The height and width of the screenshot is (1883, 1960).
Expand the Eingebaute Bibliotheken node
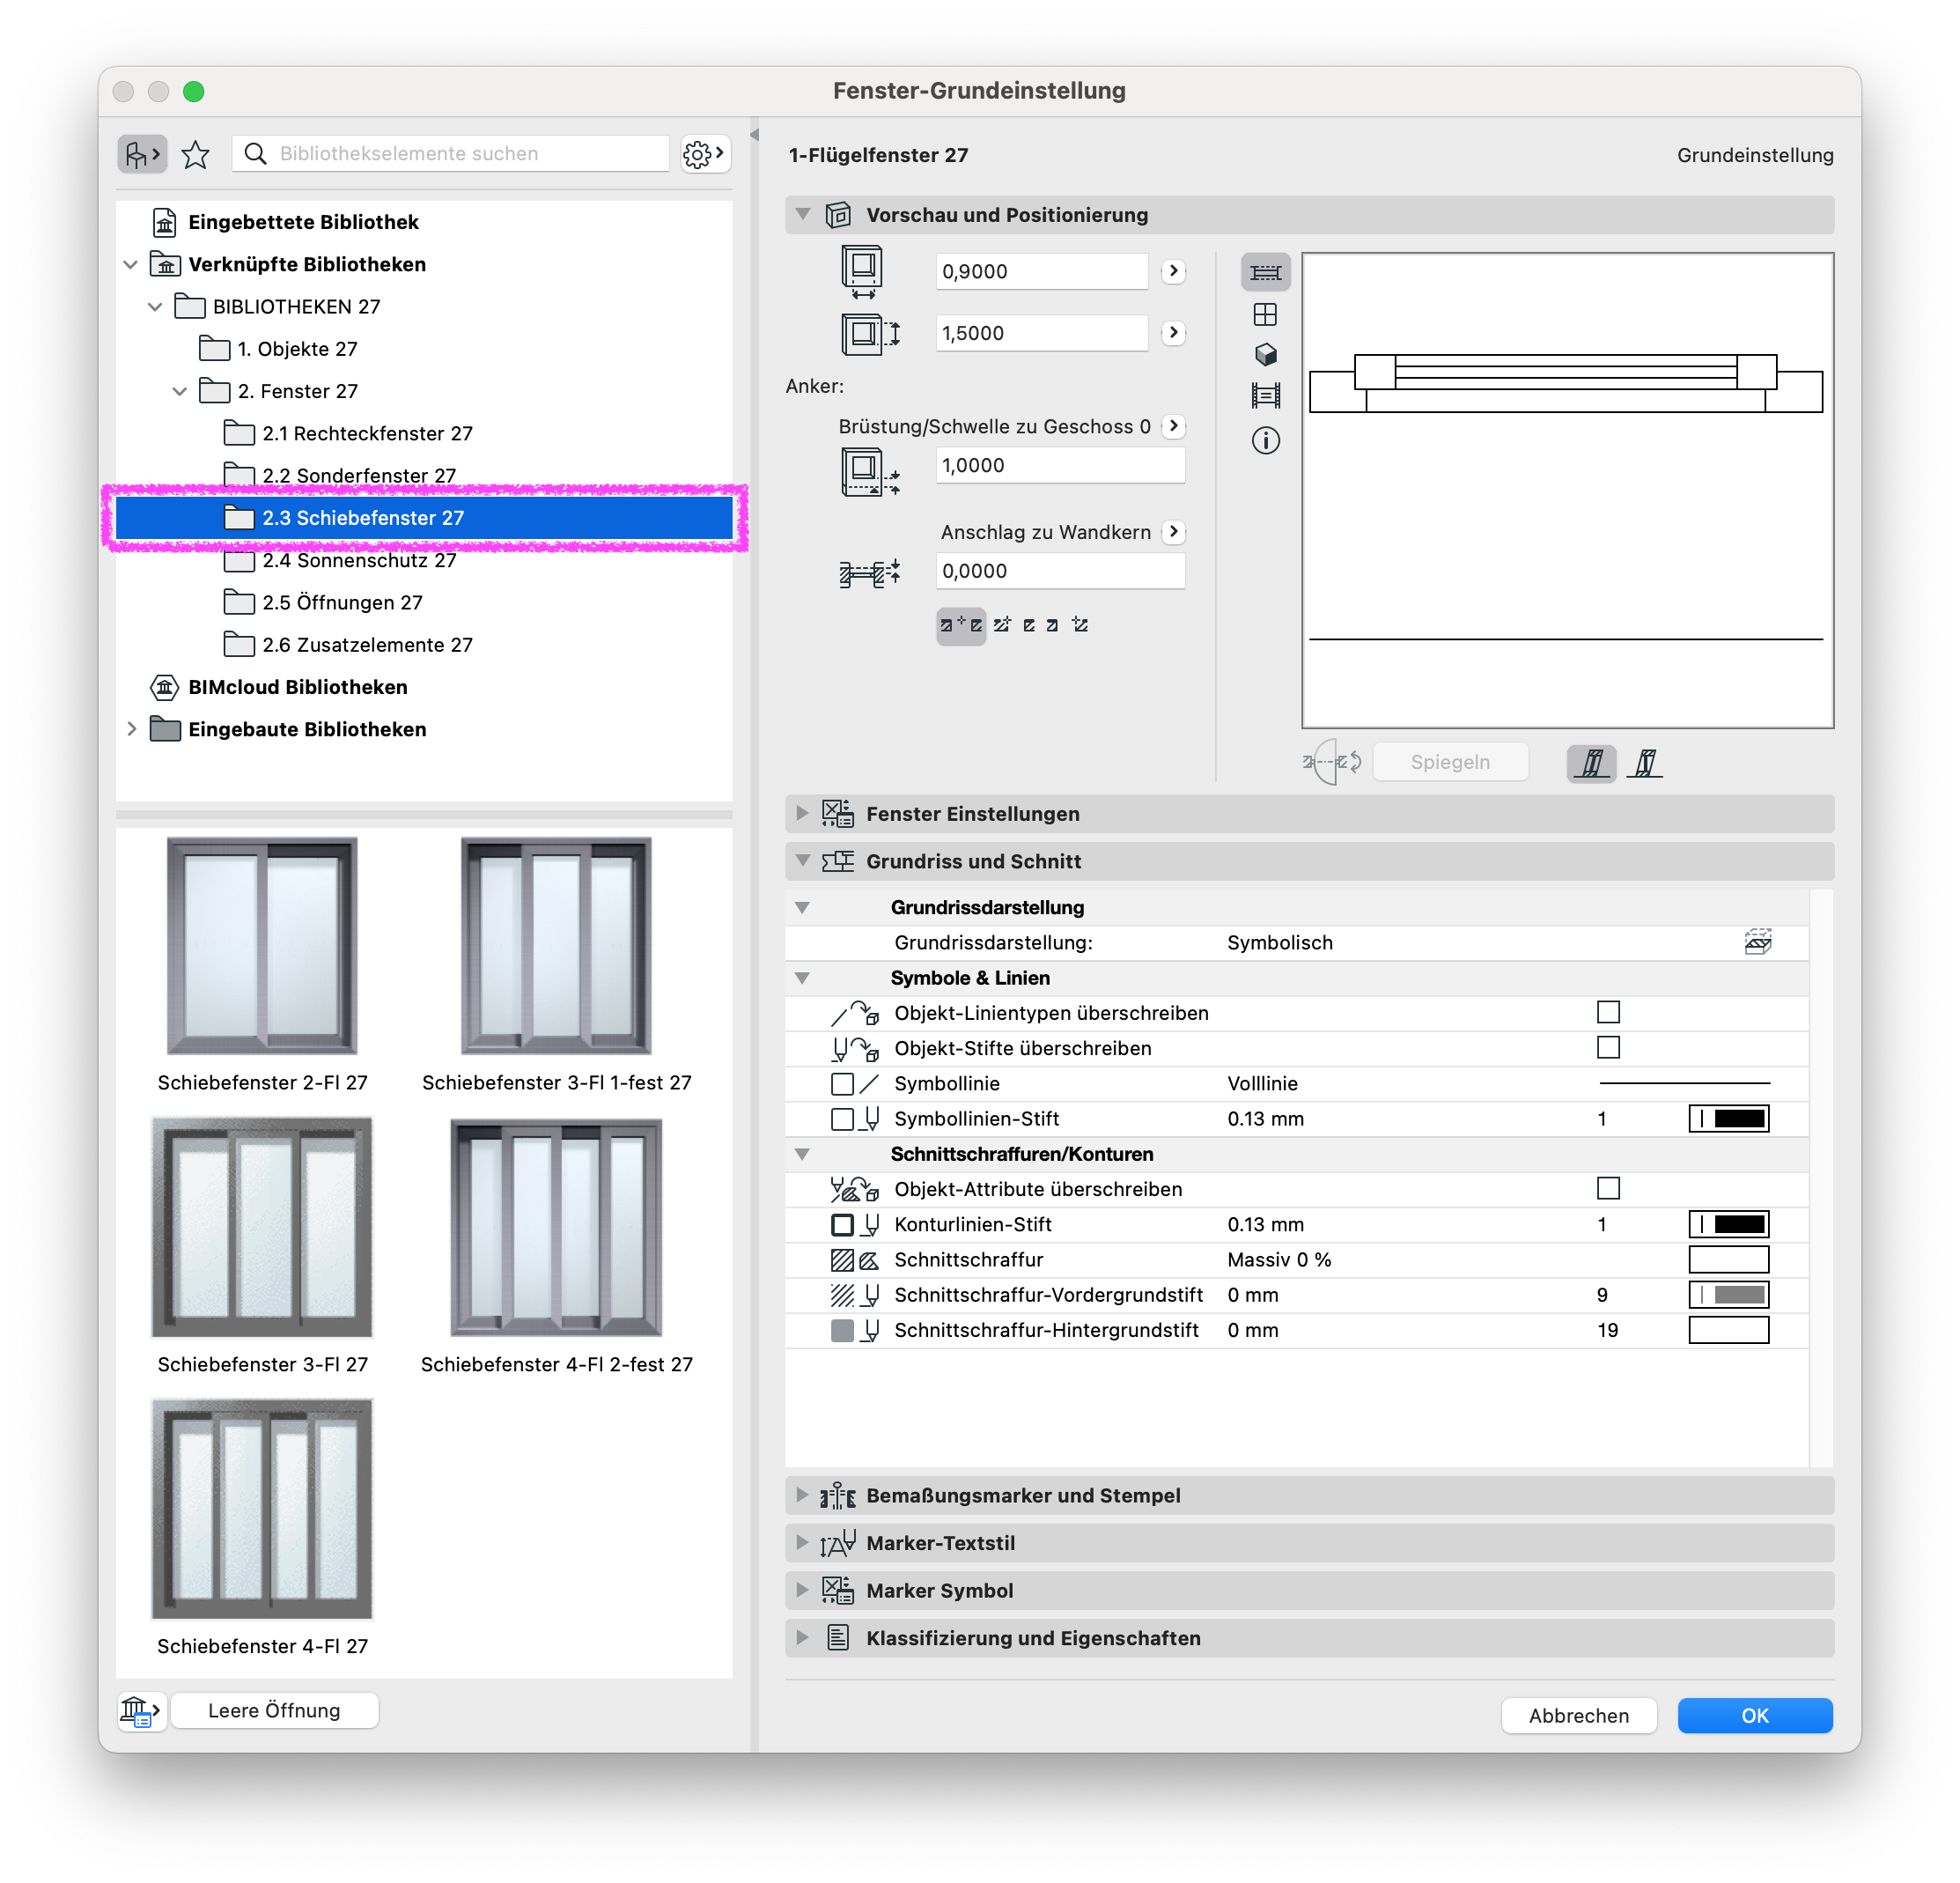pos(131,729)
